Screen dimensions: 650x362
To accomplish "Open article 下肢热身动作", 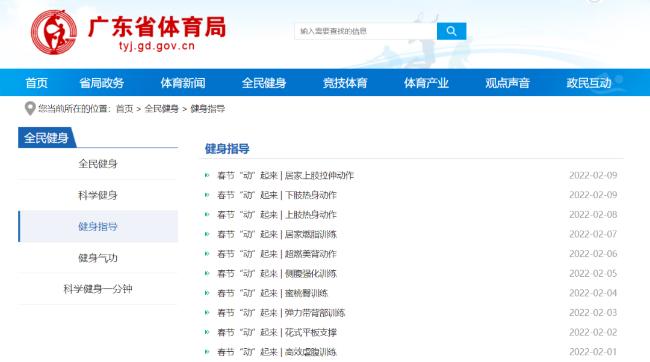I will (x=277, y=195).
